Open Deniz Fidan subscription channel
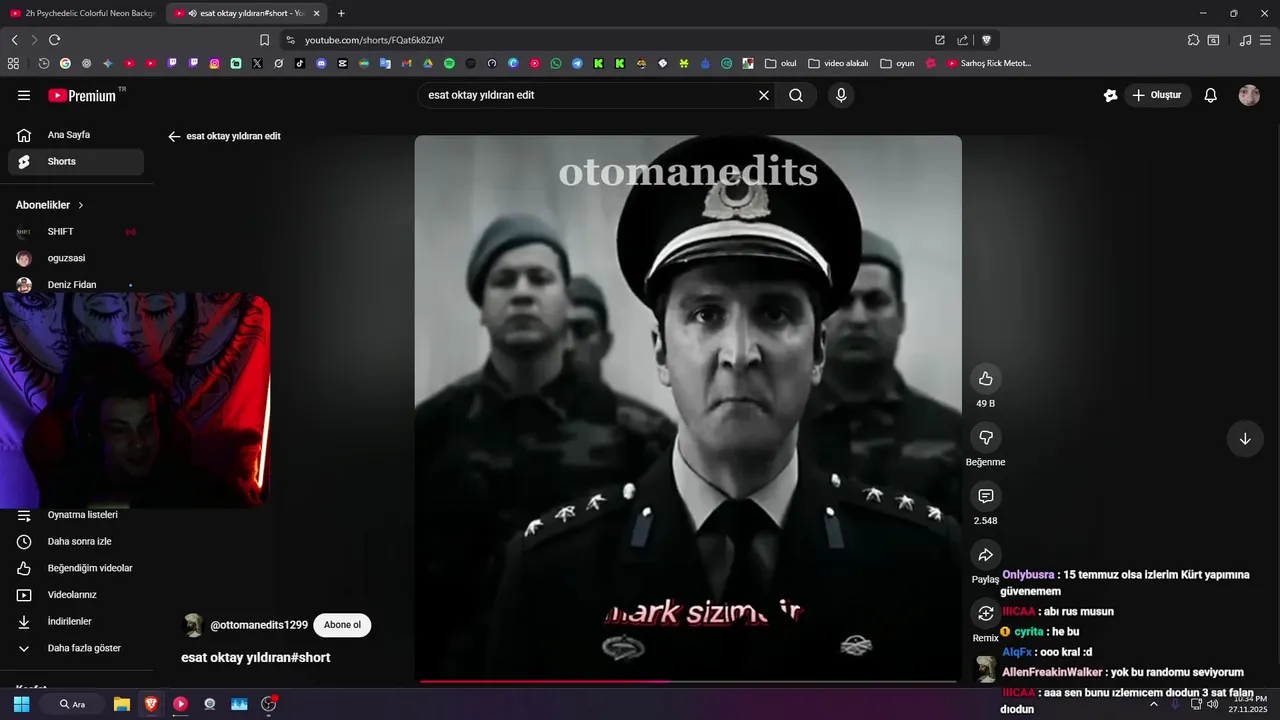The height and width of the screenshot is (720, 1280). tap(76, 285)
